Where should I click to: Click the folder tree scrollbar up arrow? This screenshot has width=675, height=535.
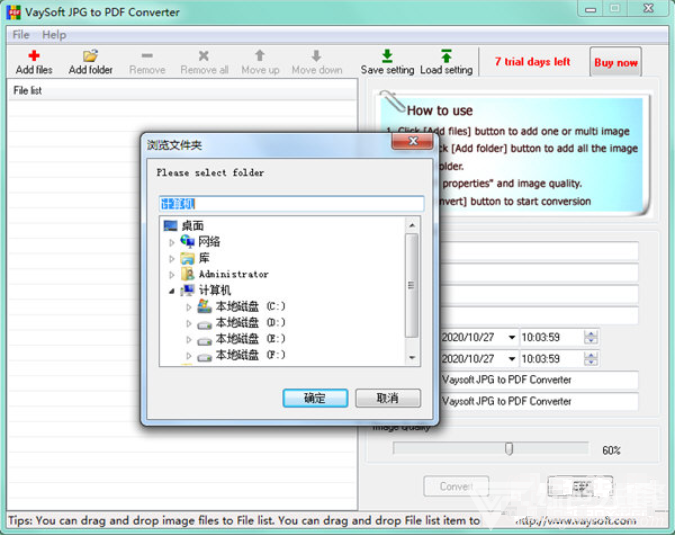click(x=412, y=225)
